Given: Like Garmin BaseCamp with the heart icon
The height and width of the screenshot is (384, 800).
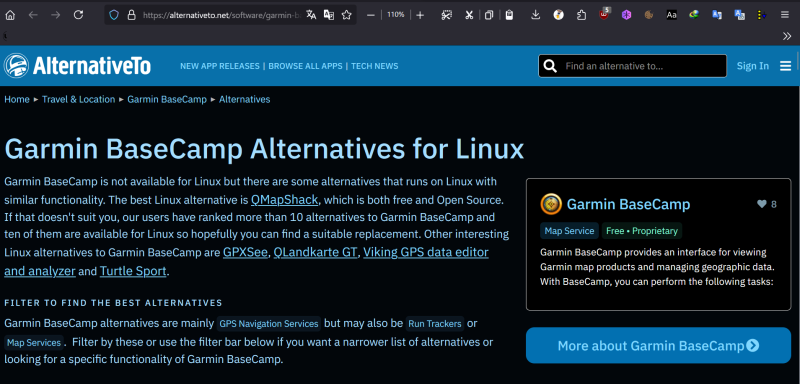Looking at the screenshot, I should 762,204.
